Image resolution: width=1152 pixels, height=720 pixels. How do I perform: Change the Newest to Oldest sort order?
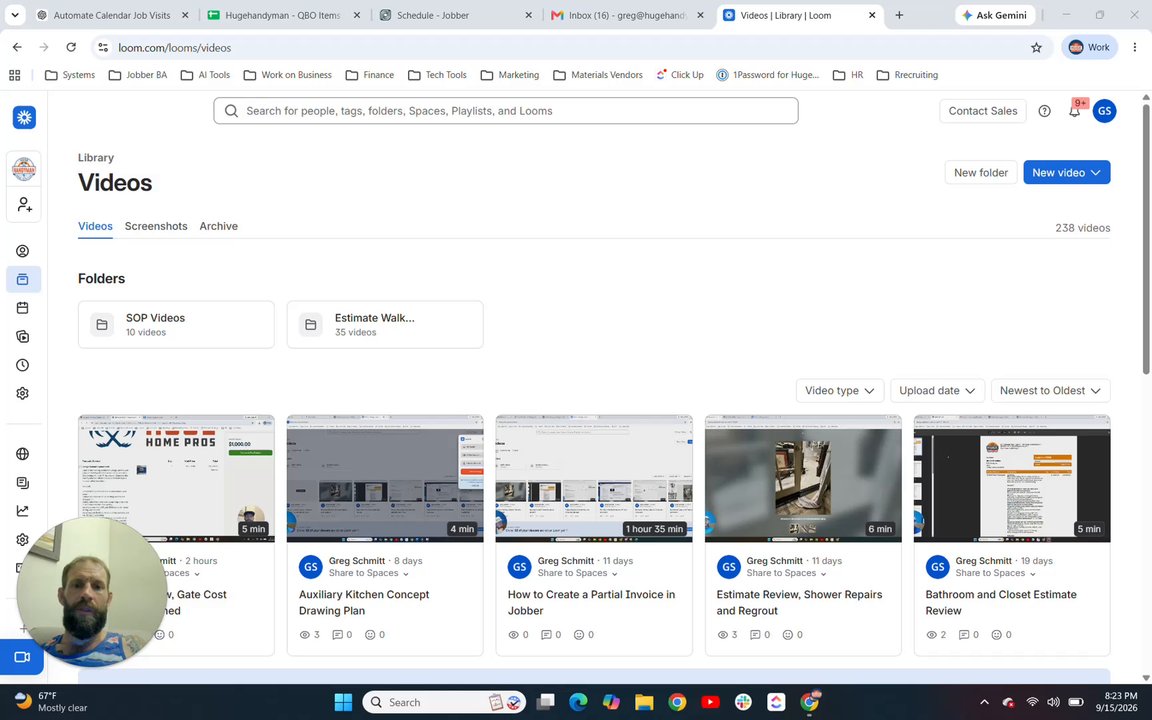(1050, 391)
